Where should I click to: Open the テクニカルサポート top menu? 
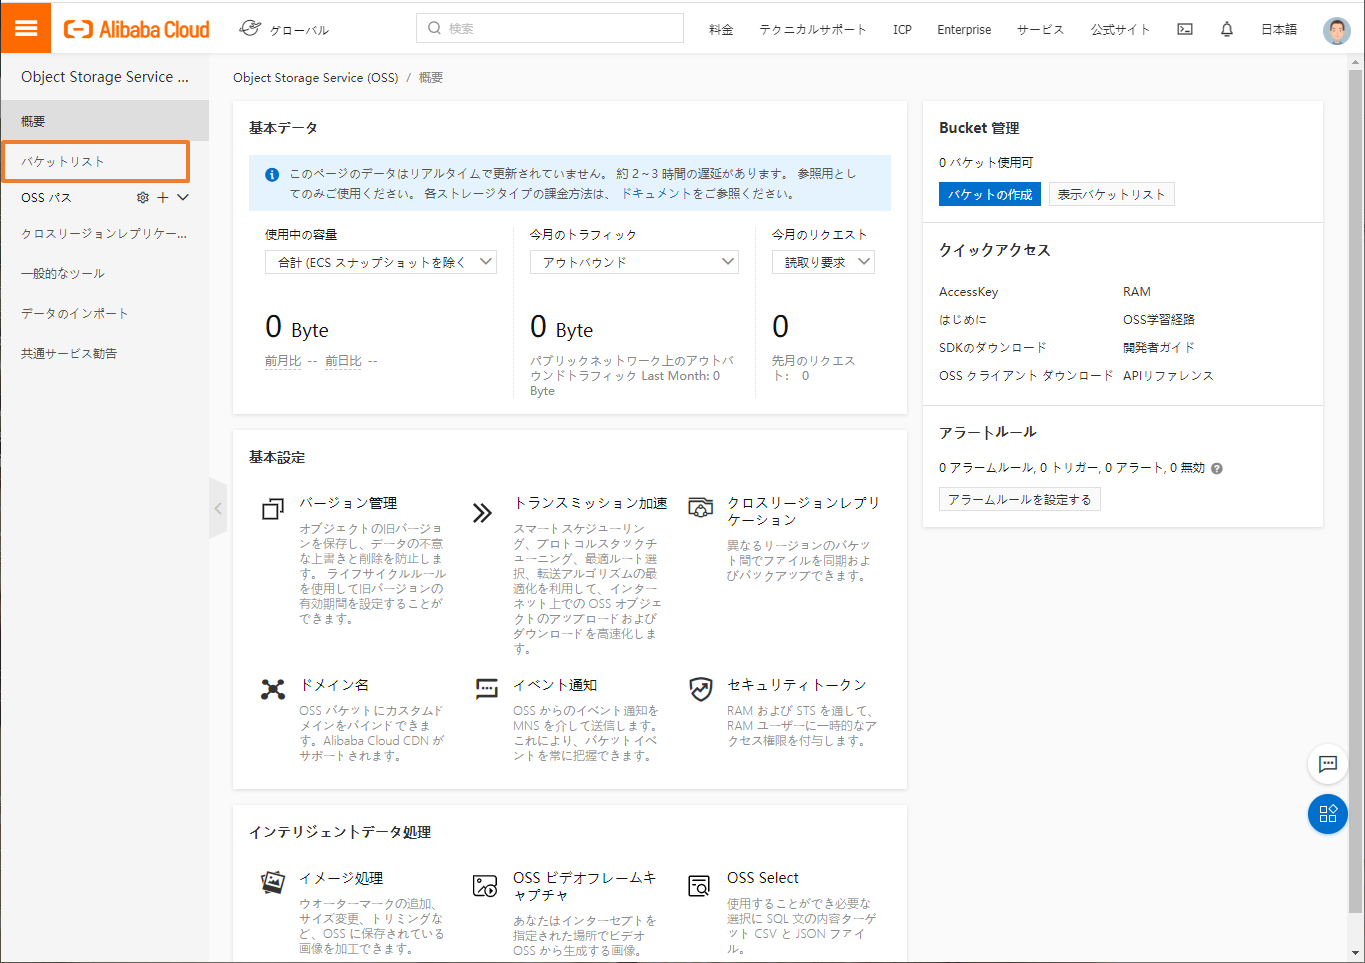[x=813, y=30]
